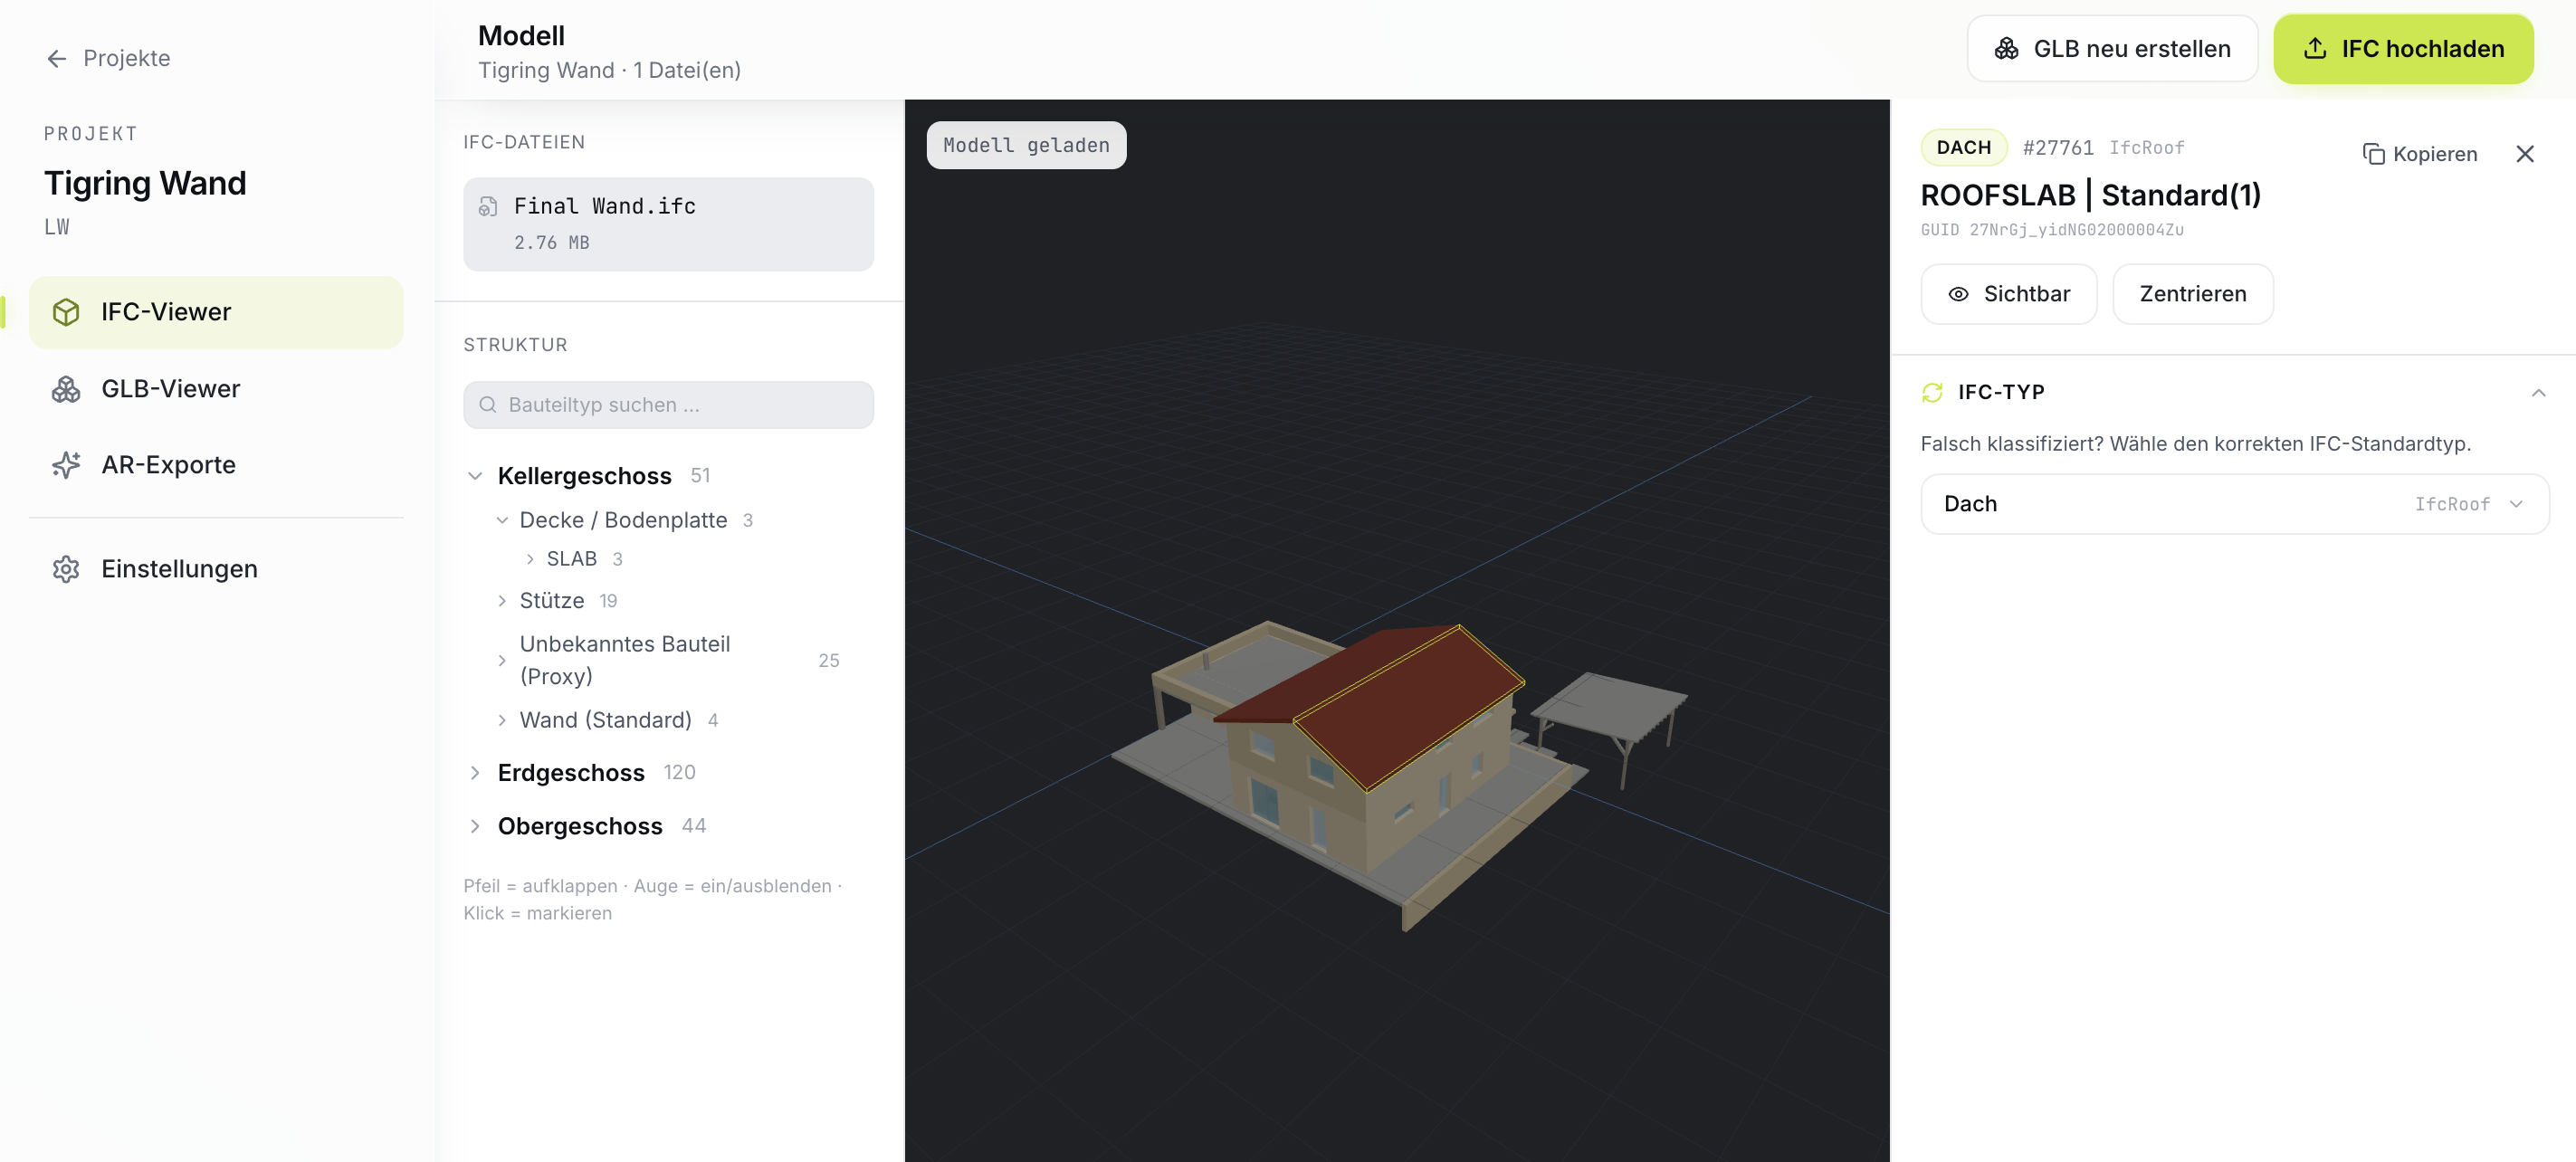Click the file icon of Final Wand.ifc
Screen dimensions: 2576x1162
click(x=488, y=207)
